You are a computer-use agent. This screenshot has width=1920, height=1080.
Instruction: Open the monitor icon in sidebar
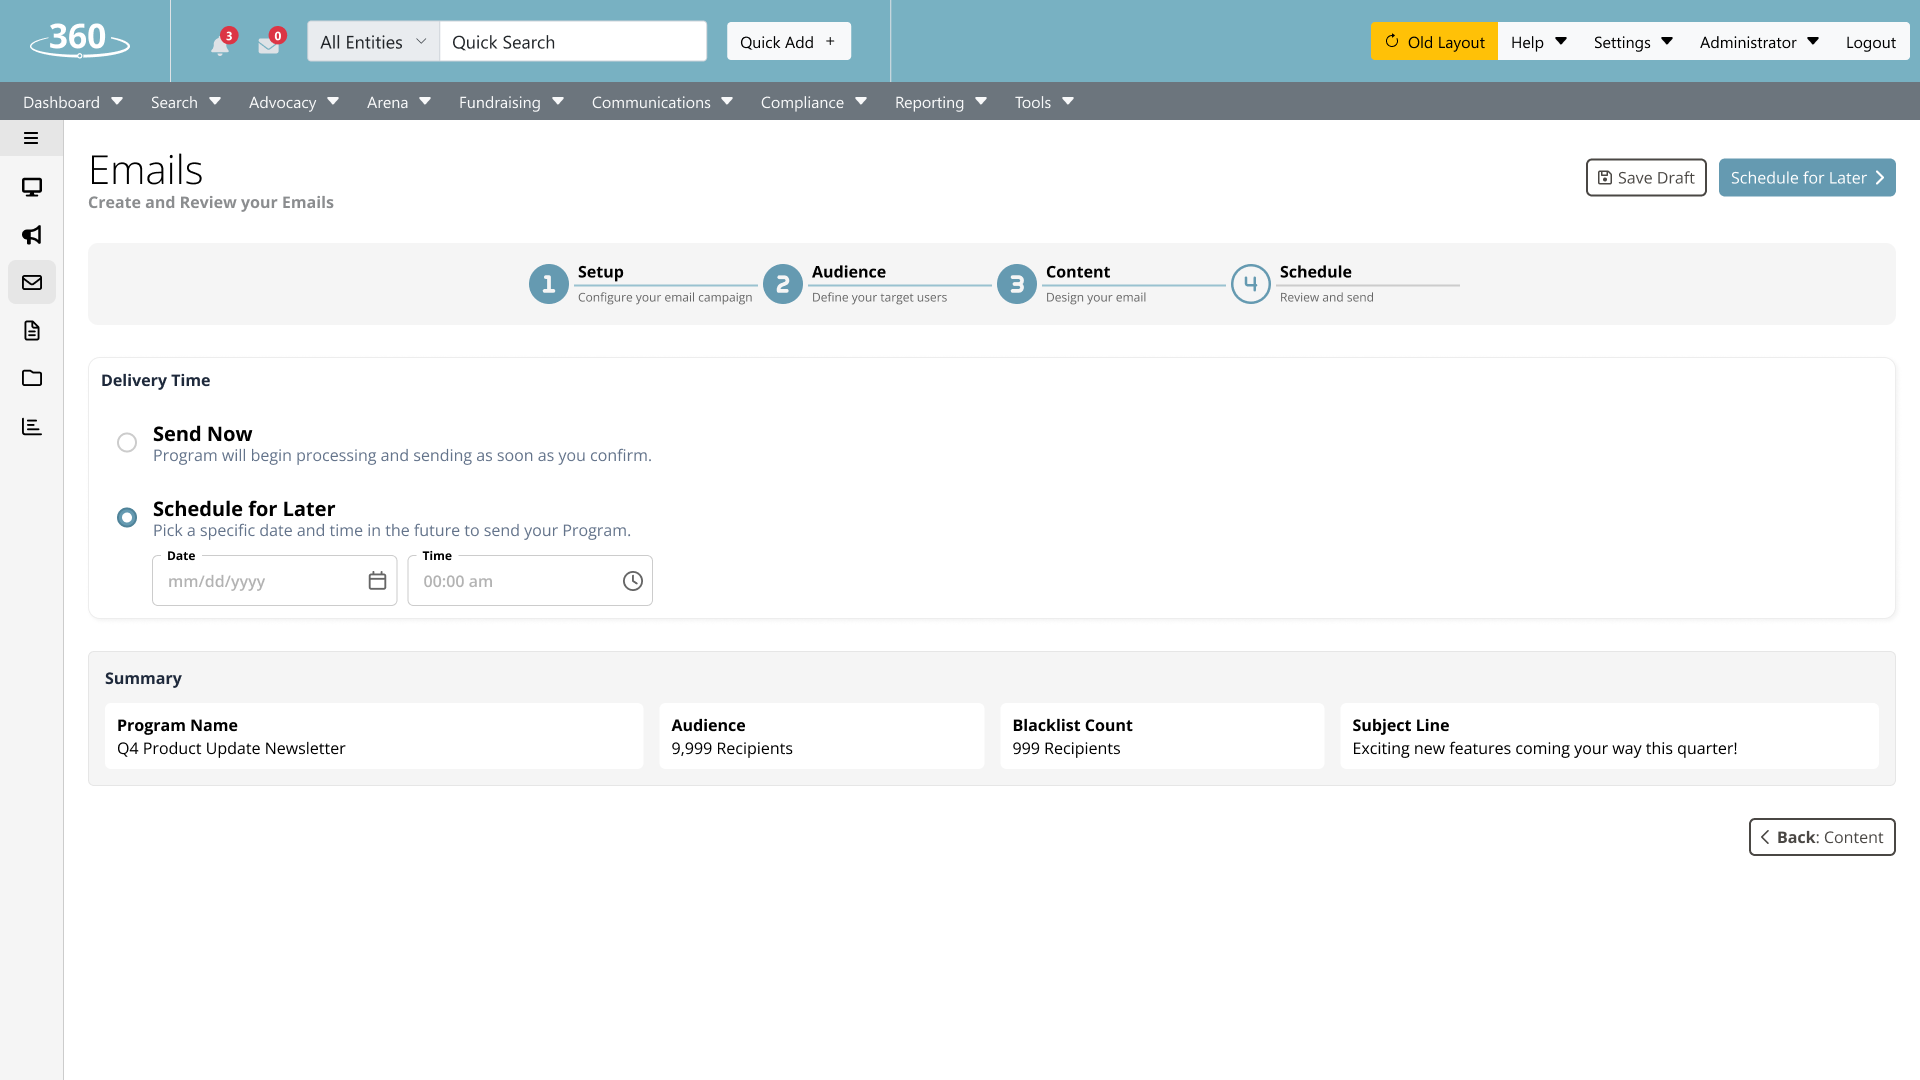(32, 187)
